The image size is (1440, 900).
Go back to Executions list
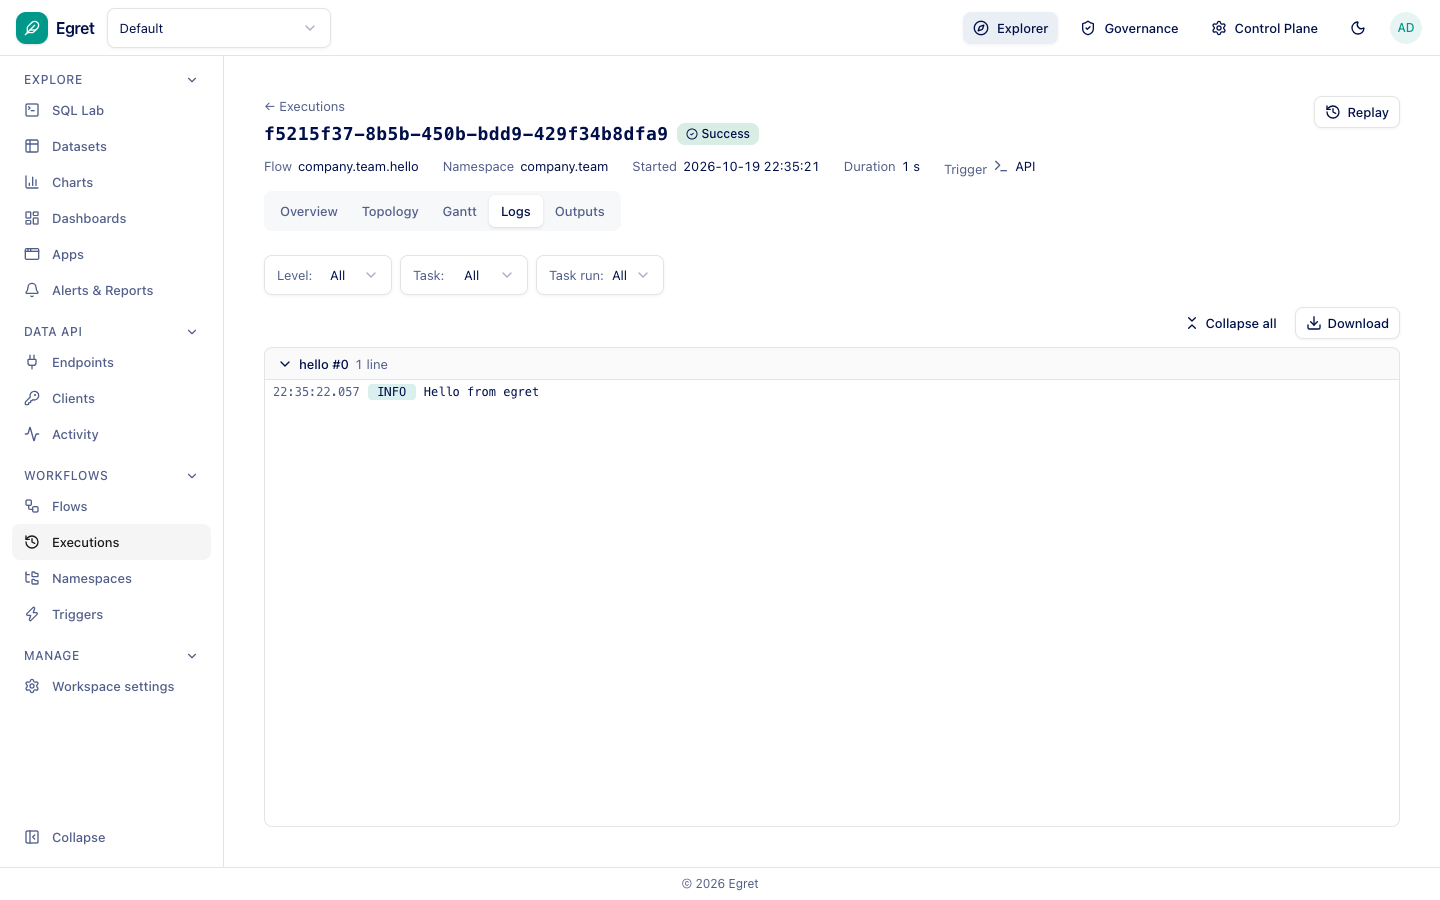(x=304, y=106)
